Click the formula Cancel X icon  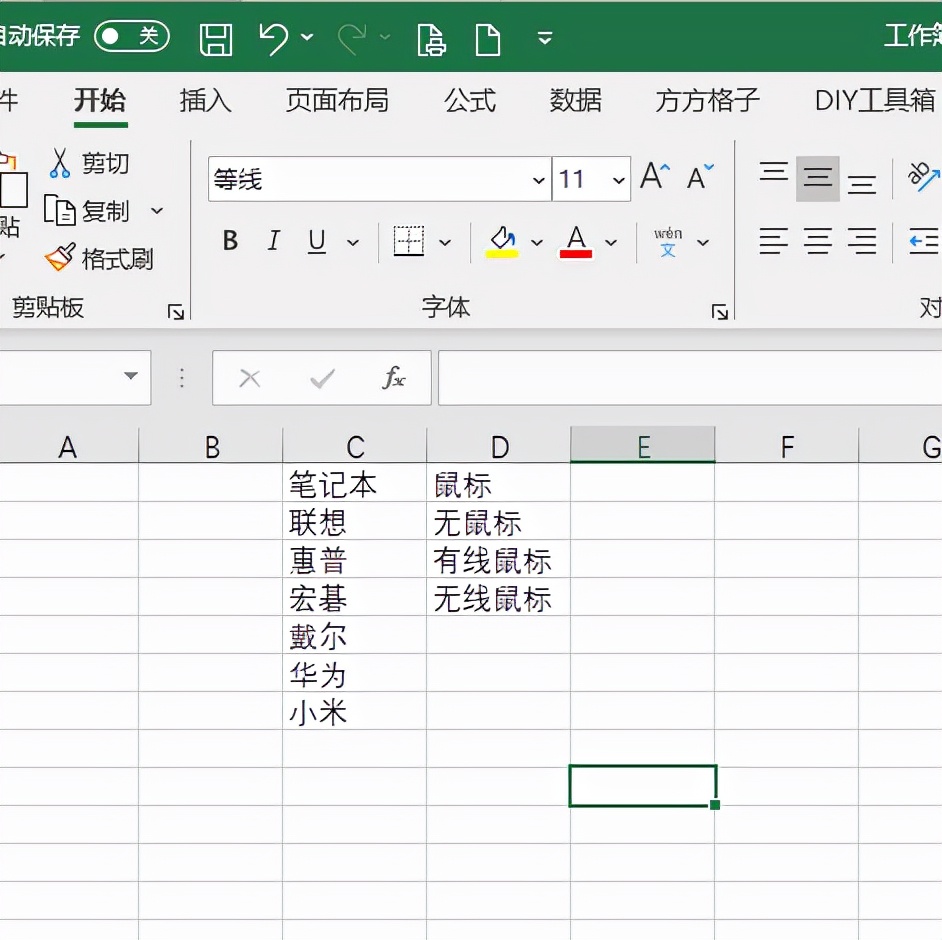click(249, 378)
